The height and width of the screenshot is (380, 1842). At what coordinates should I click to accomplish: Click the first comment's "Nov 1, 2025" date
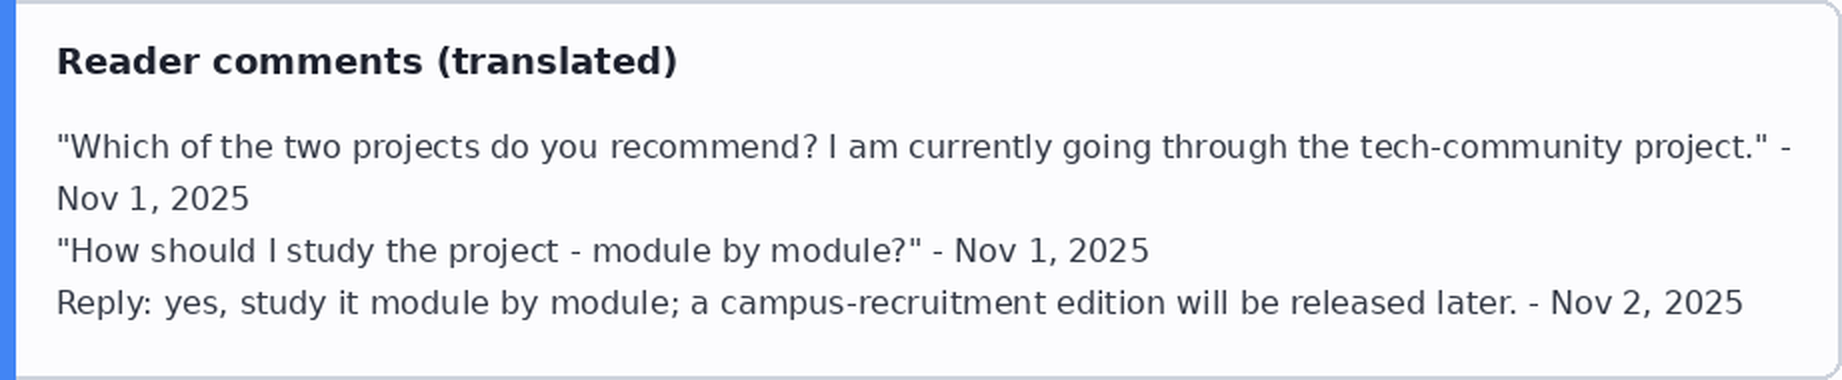[153, 200]
